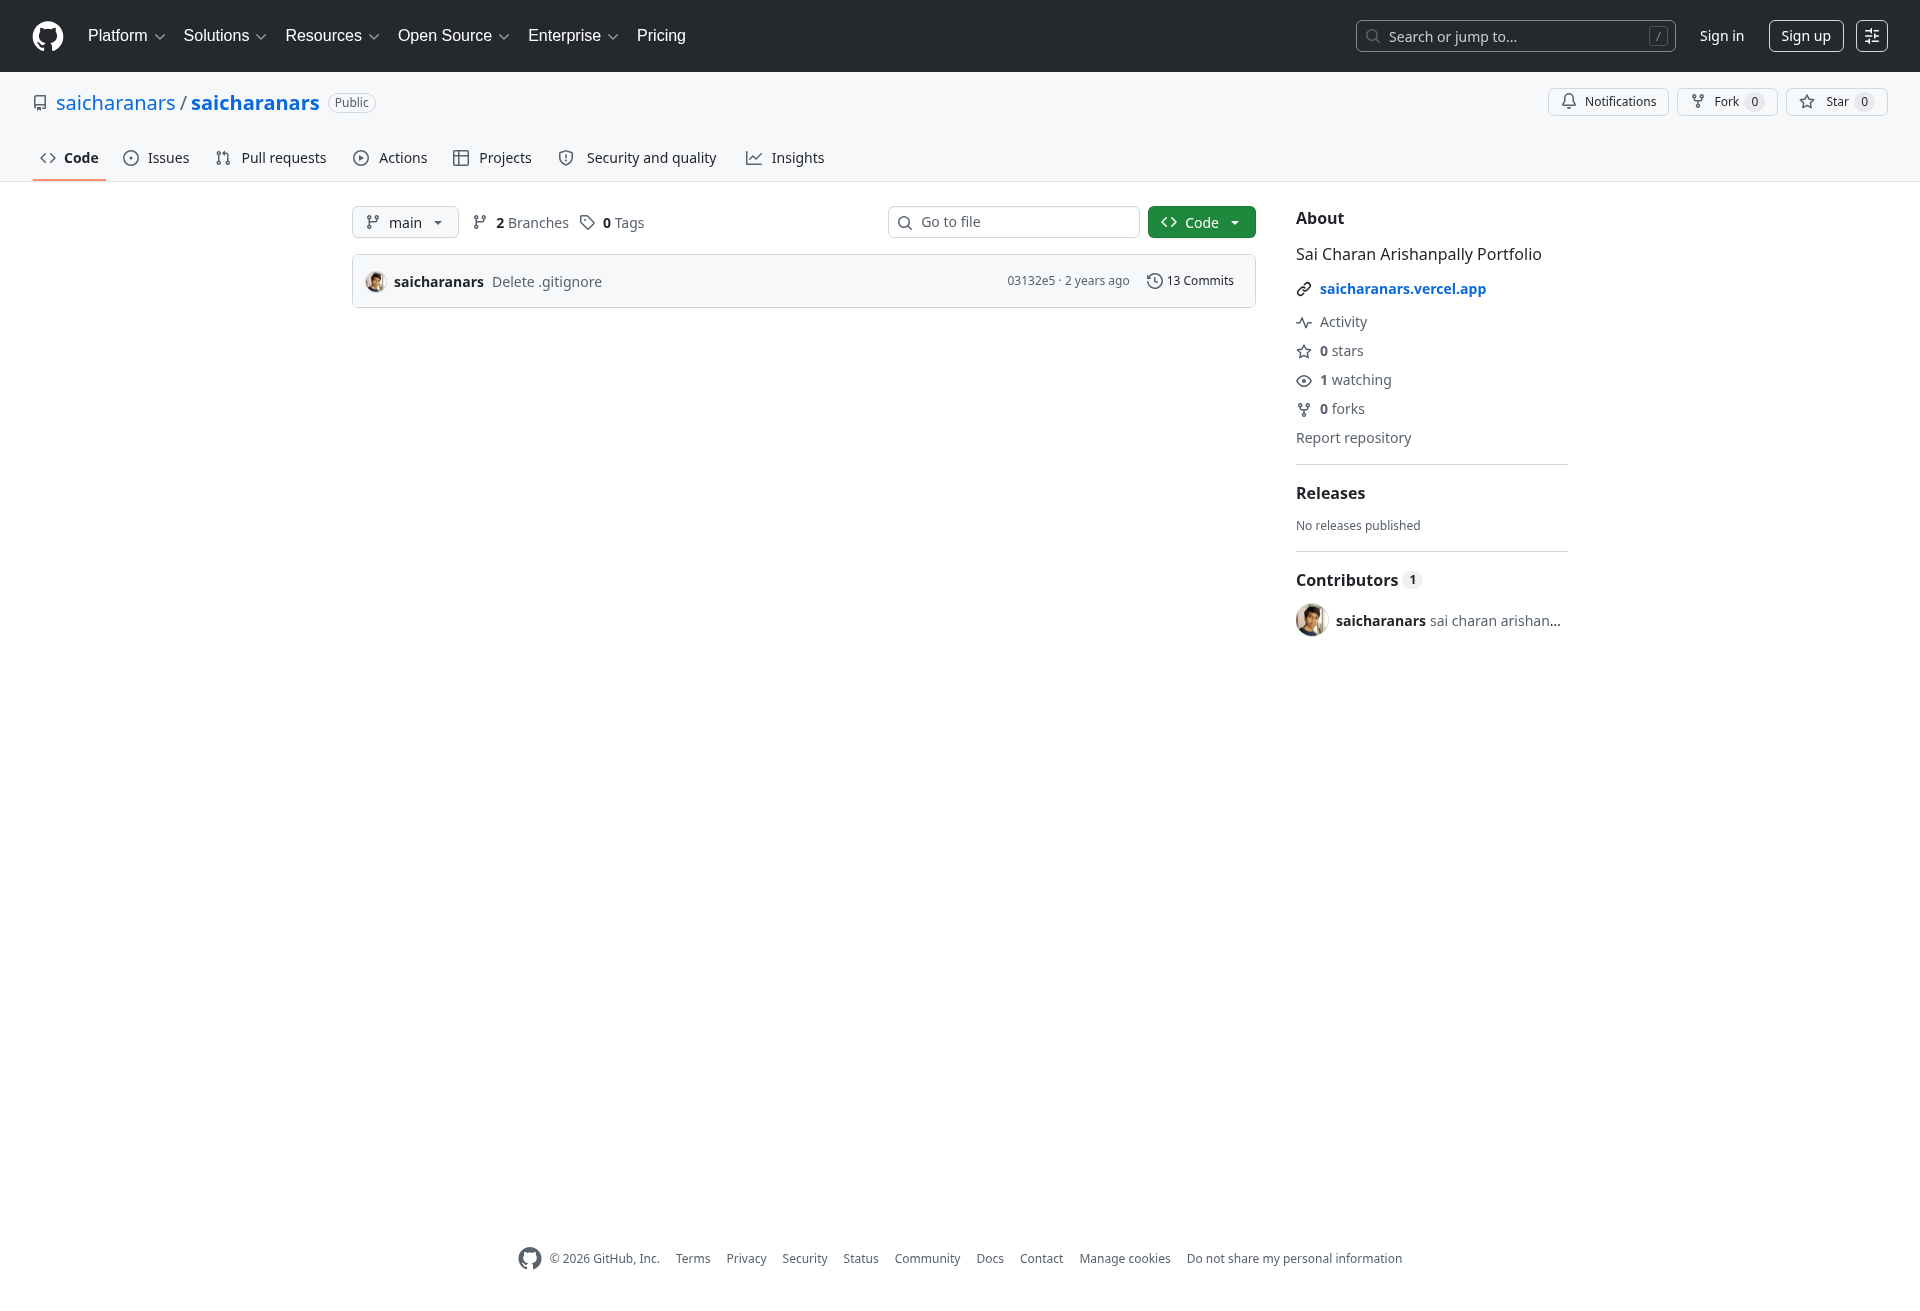This screenshot has height=1311, width=1920.
Task: Expand the Solutions dropdown
Action: [x=225, y=36]
